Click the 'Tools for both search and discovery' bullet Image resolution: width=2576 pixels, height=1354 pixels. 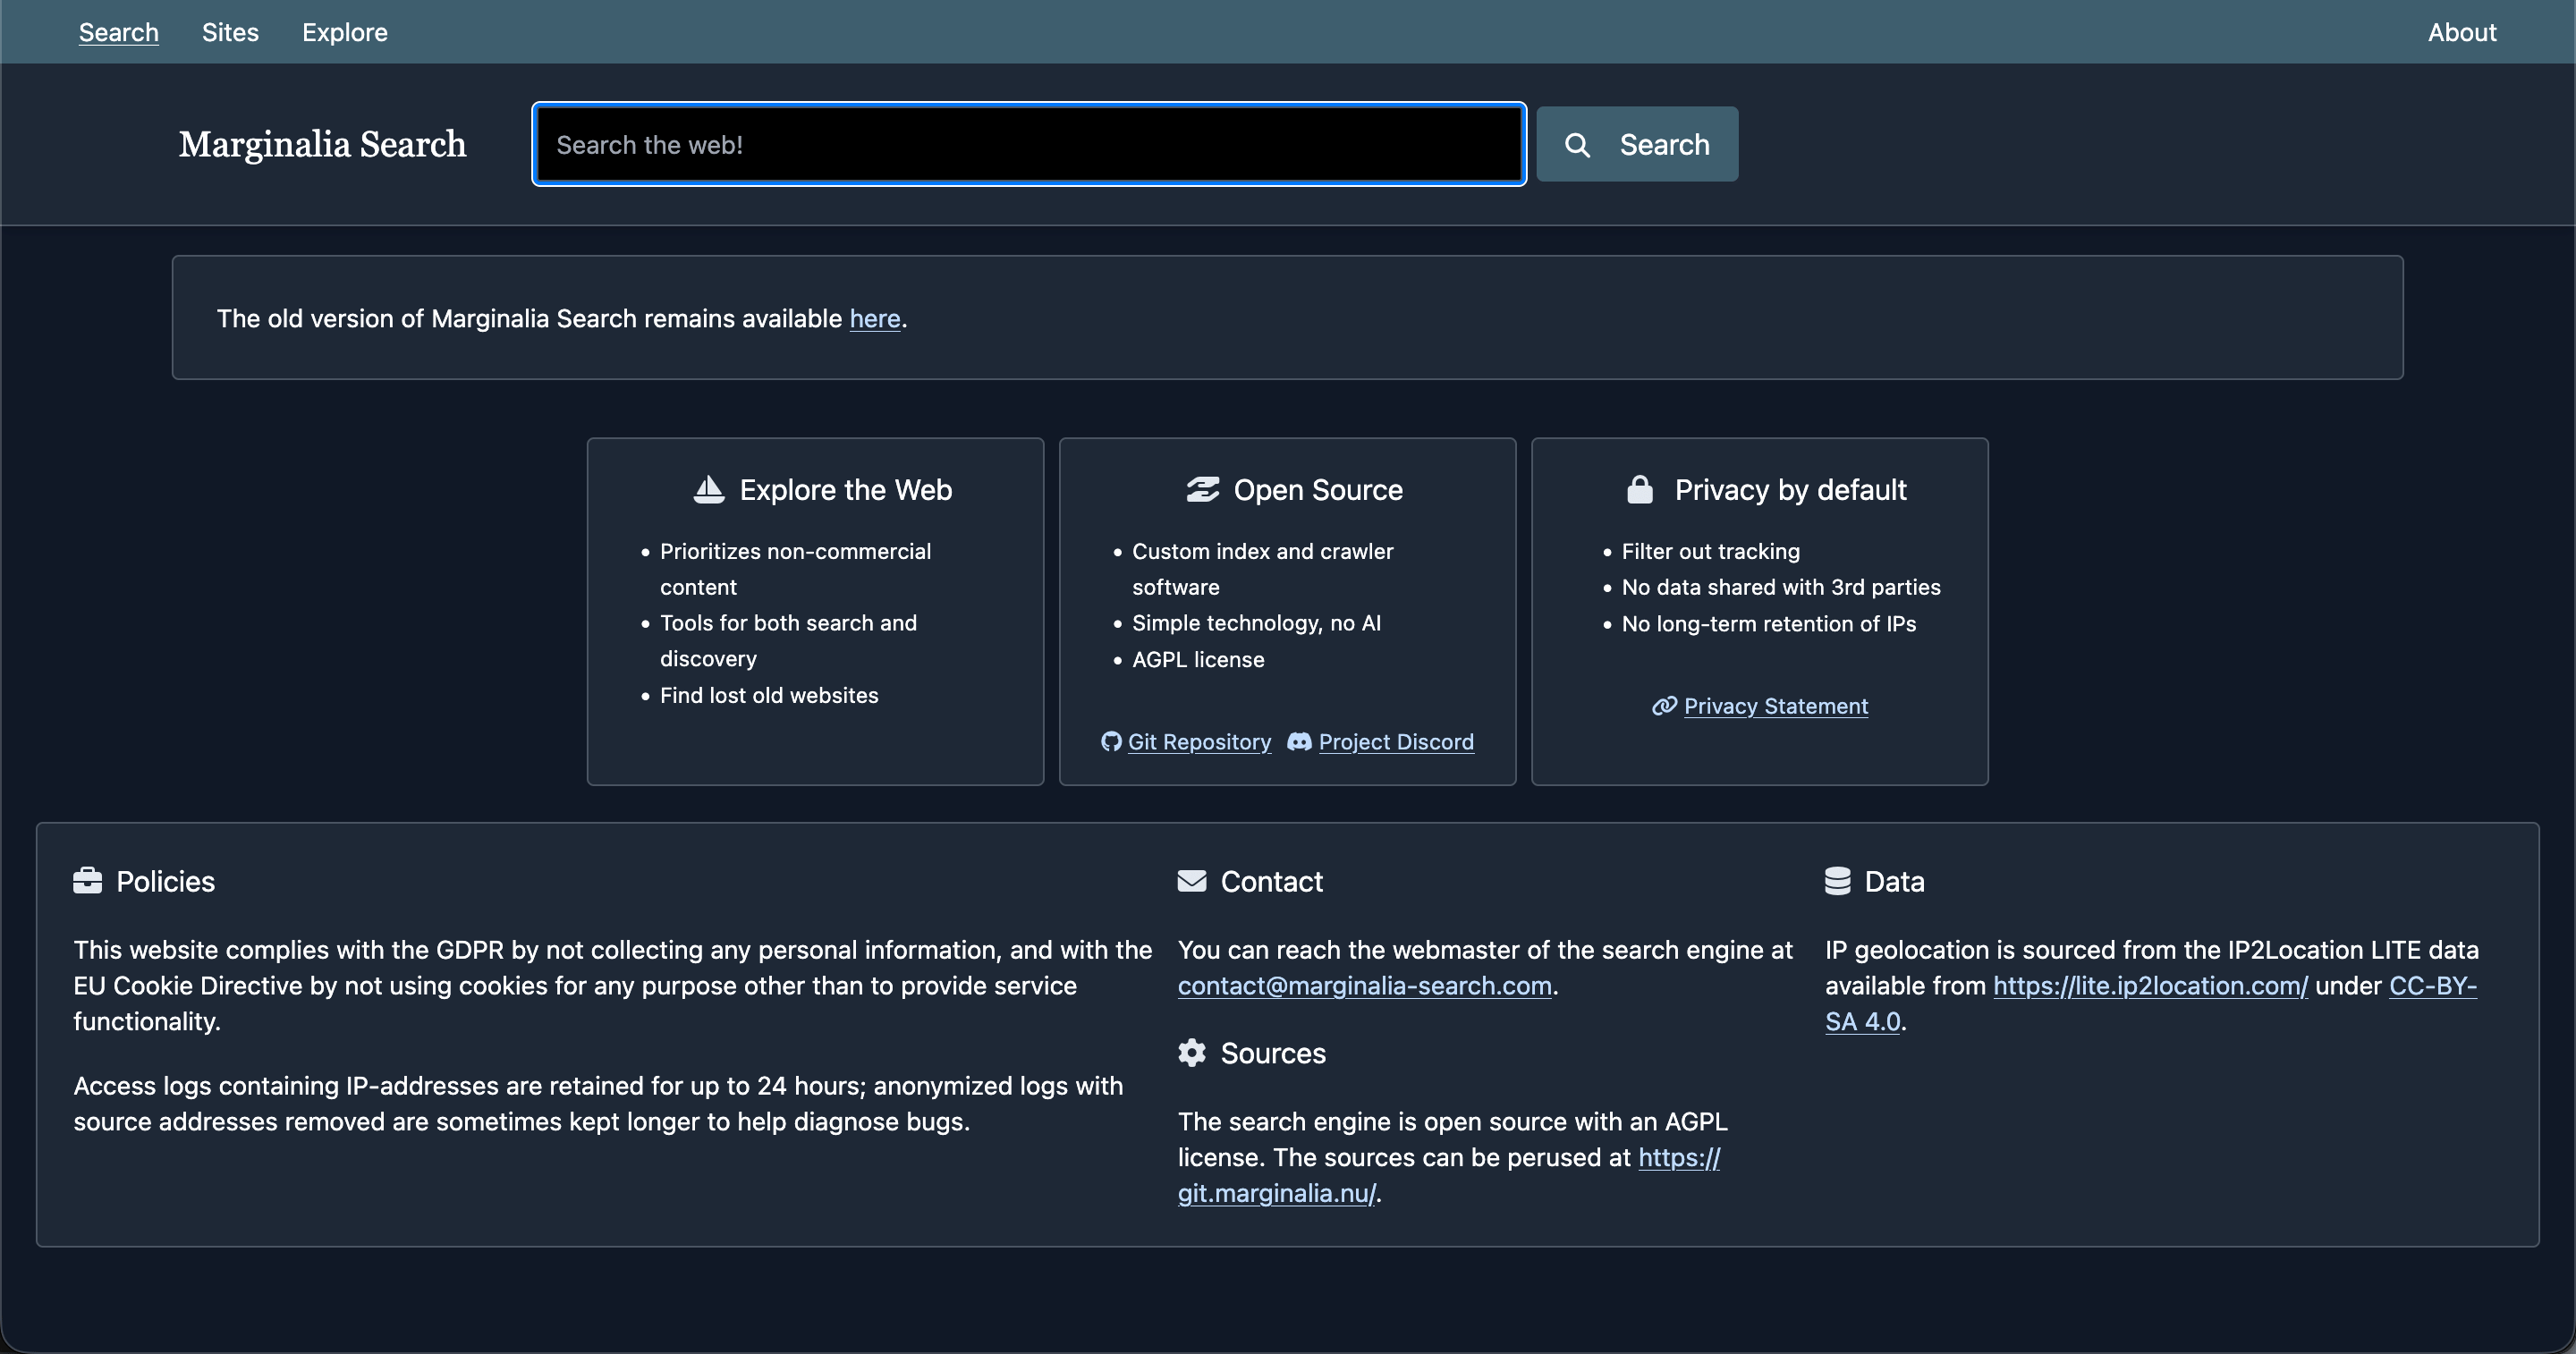tap(788, 641)
